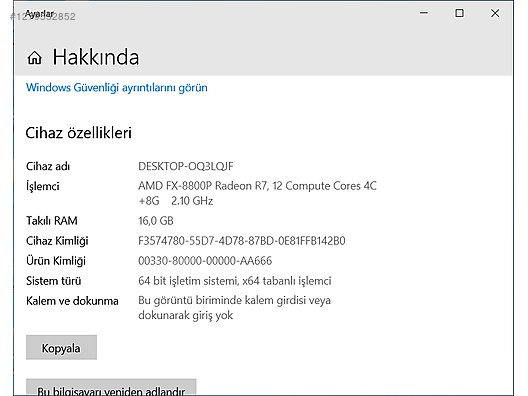The height and width of the screenshot is (396, 528).
Task: Close the Ayarlar window
Action: pos(495,13)
